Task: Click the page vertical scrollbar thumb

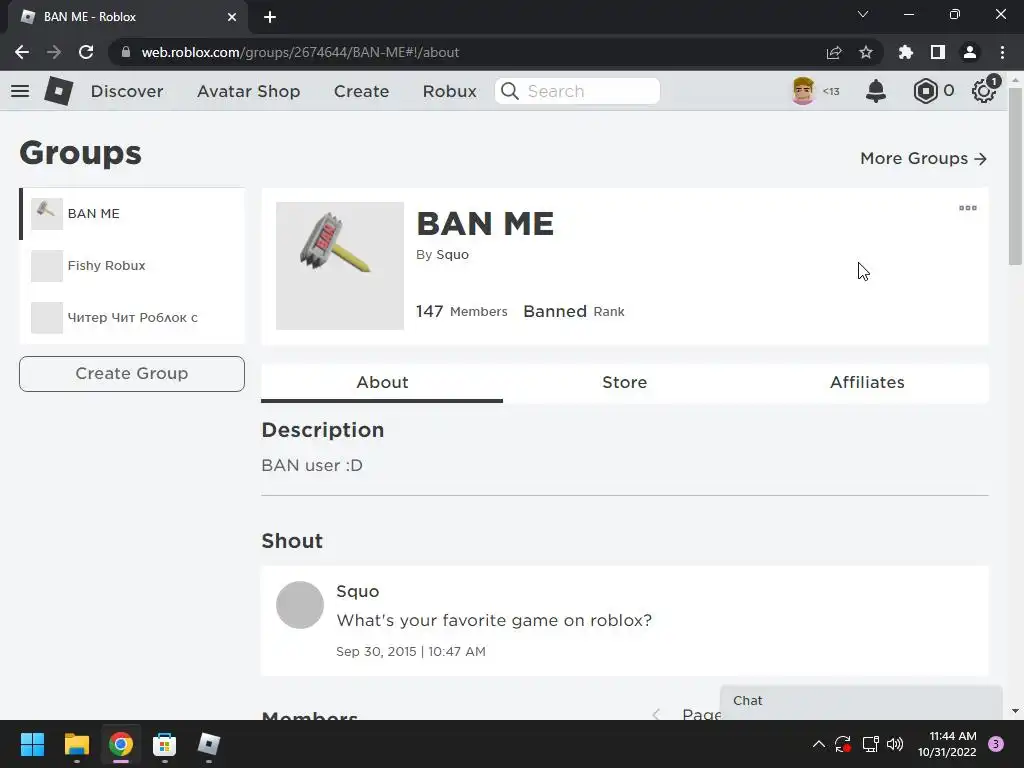Action: pos(1015,176)
